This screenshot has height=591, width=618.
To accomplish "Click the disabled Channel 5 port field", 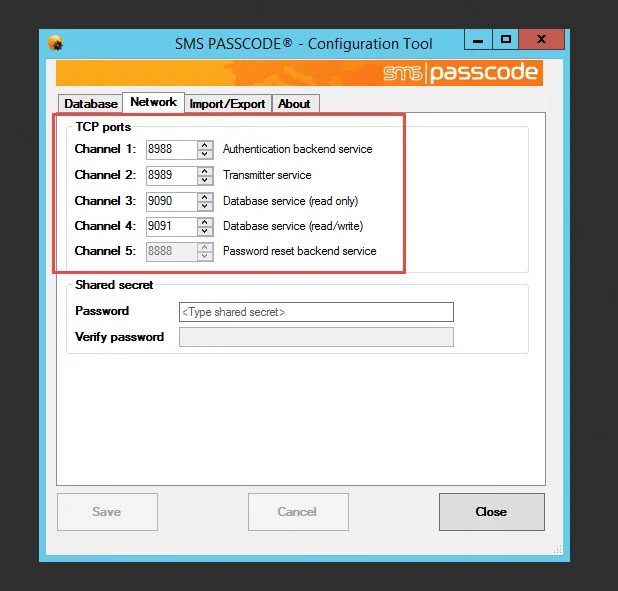I will click(x=171, y=251).
